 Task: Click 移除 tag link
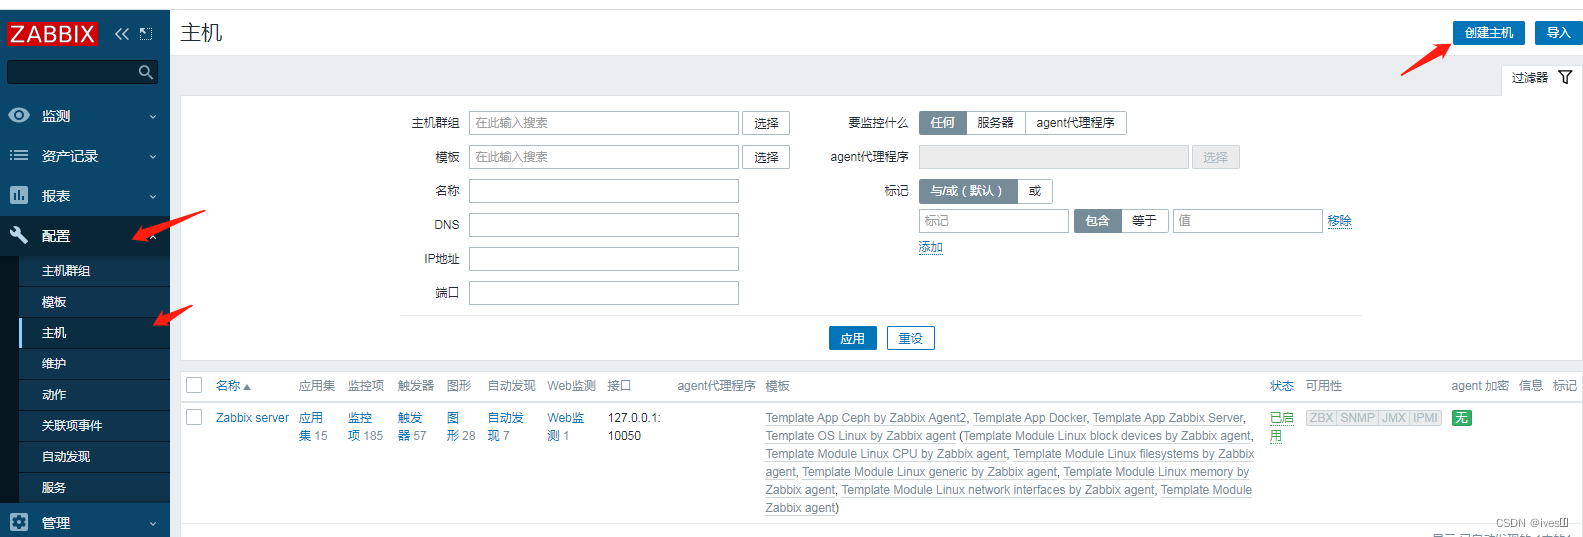1340,221
